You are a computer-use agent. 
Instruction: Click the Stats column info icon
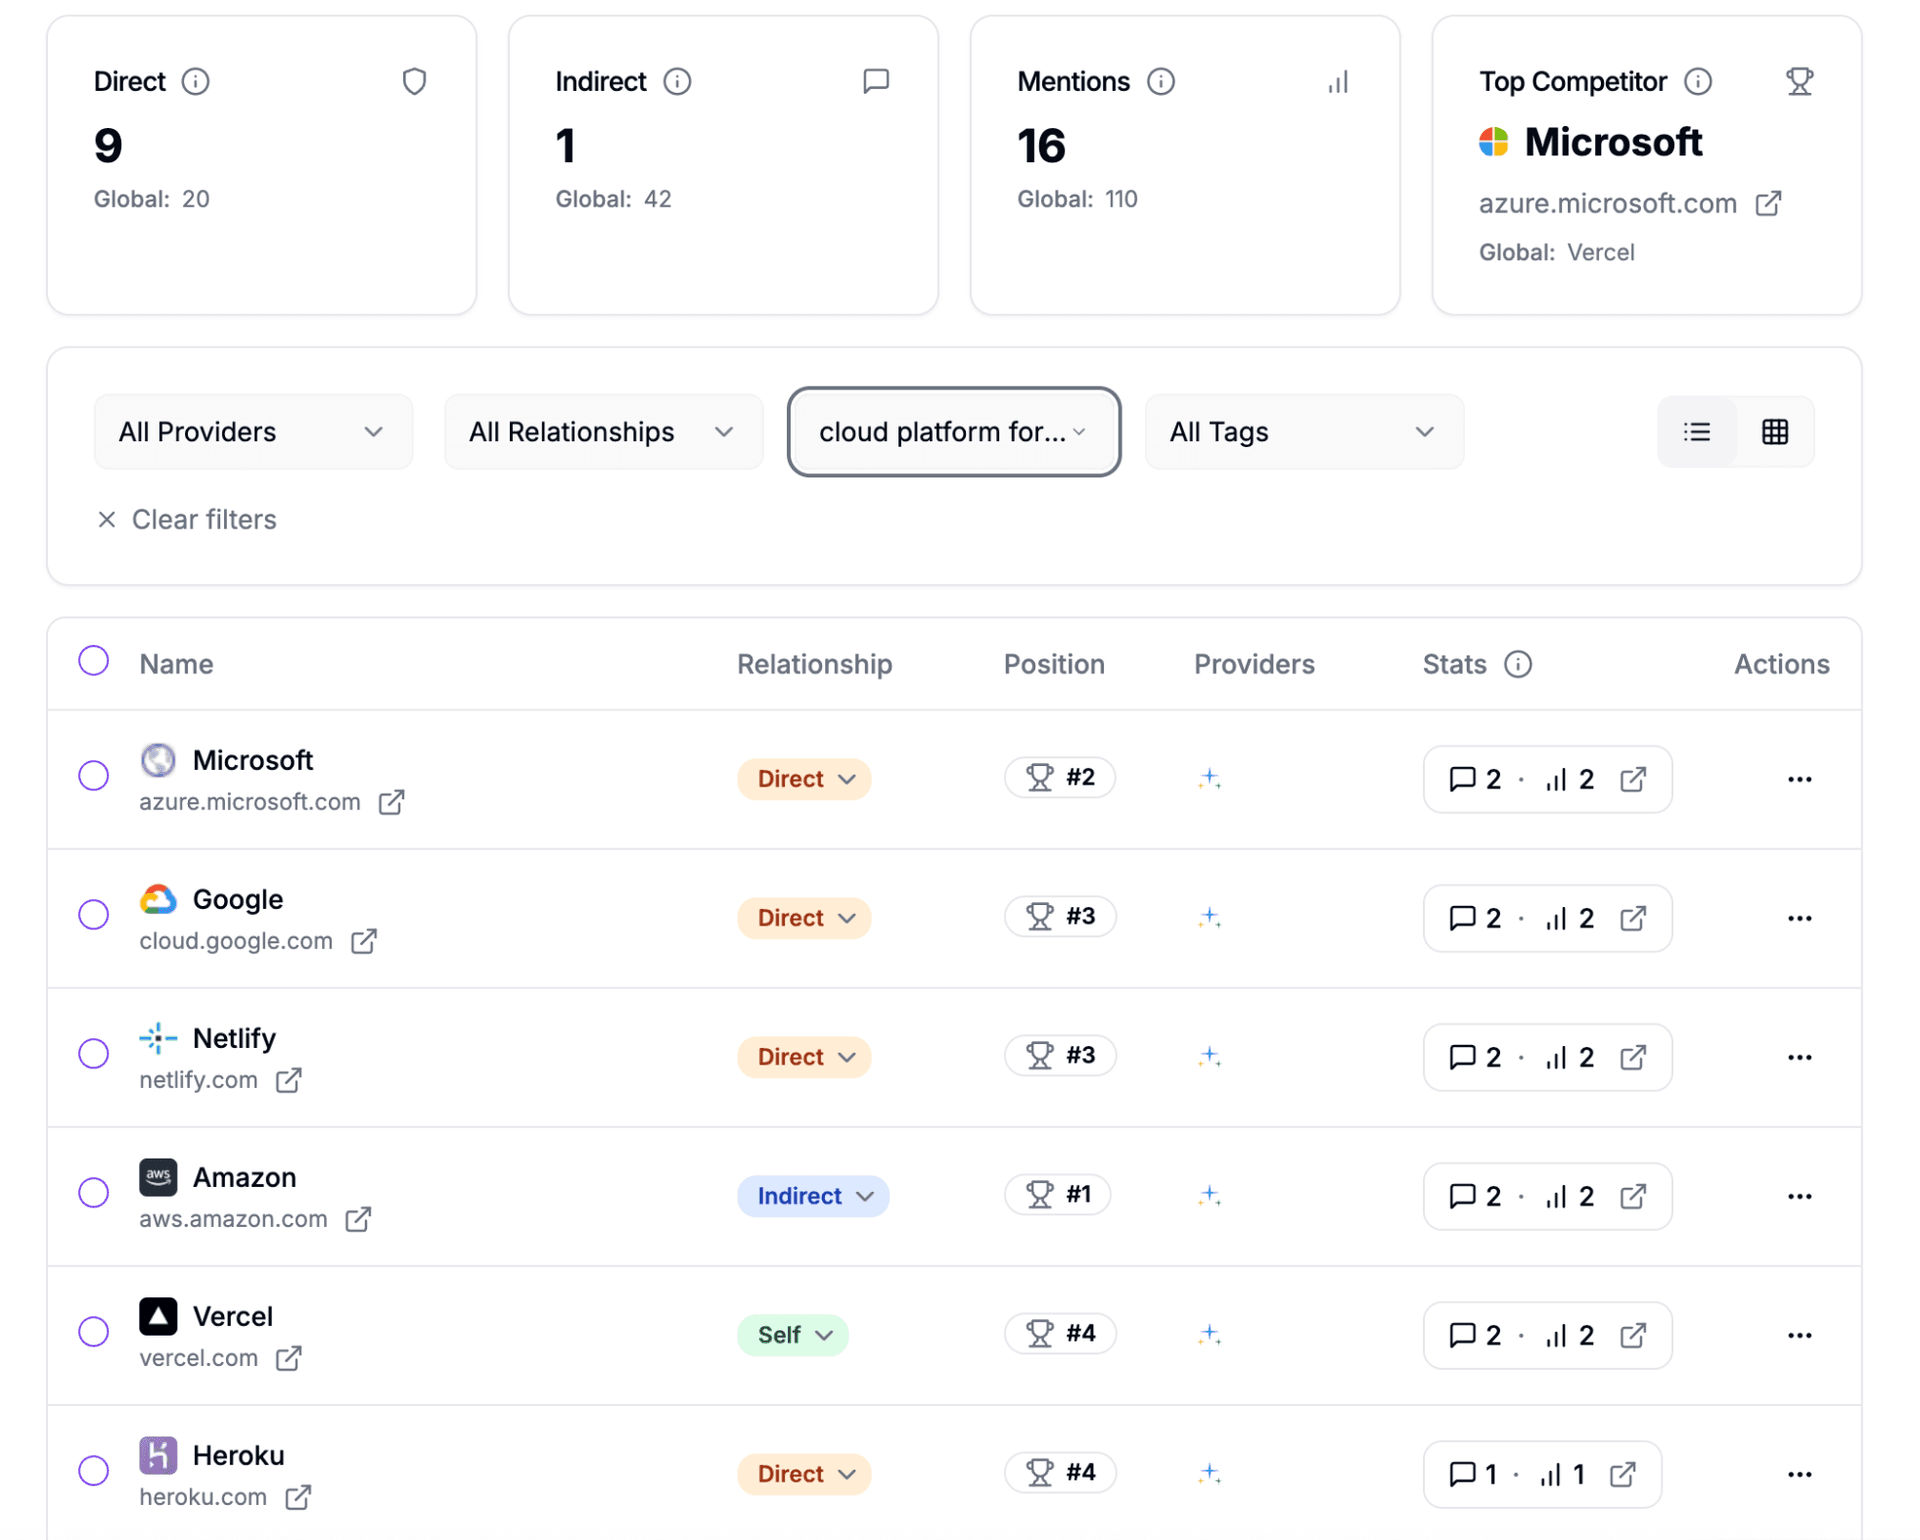(1517, 664)
